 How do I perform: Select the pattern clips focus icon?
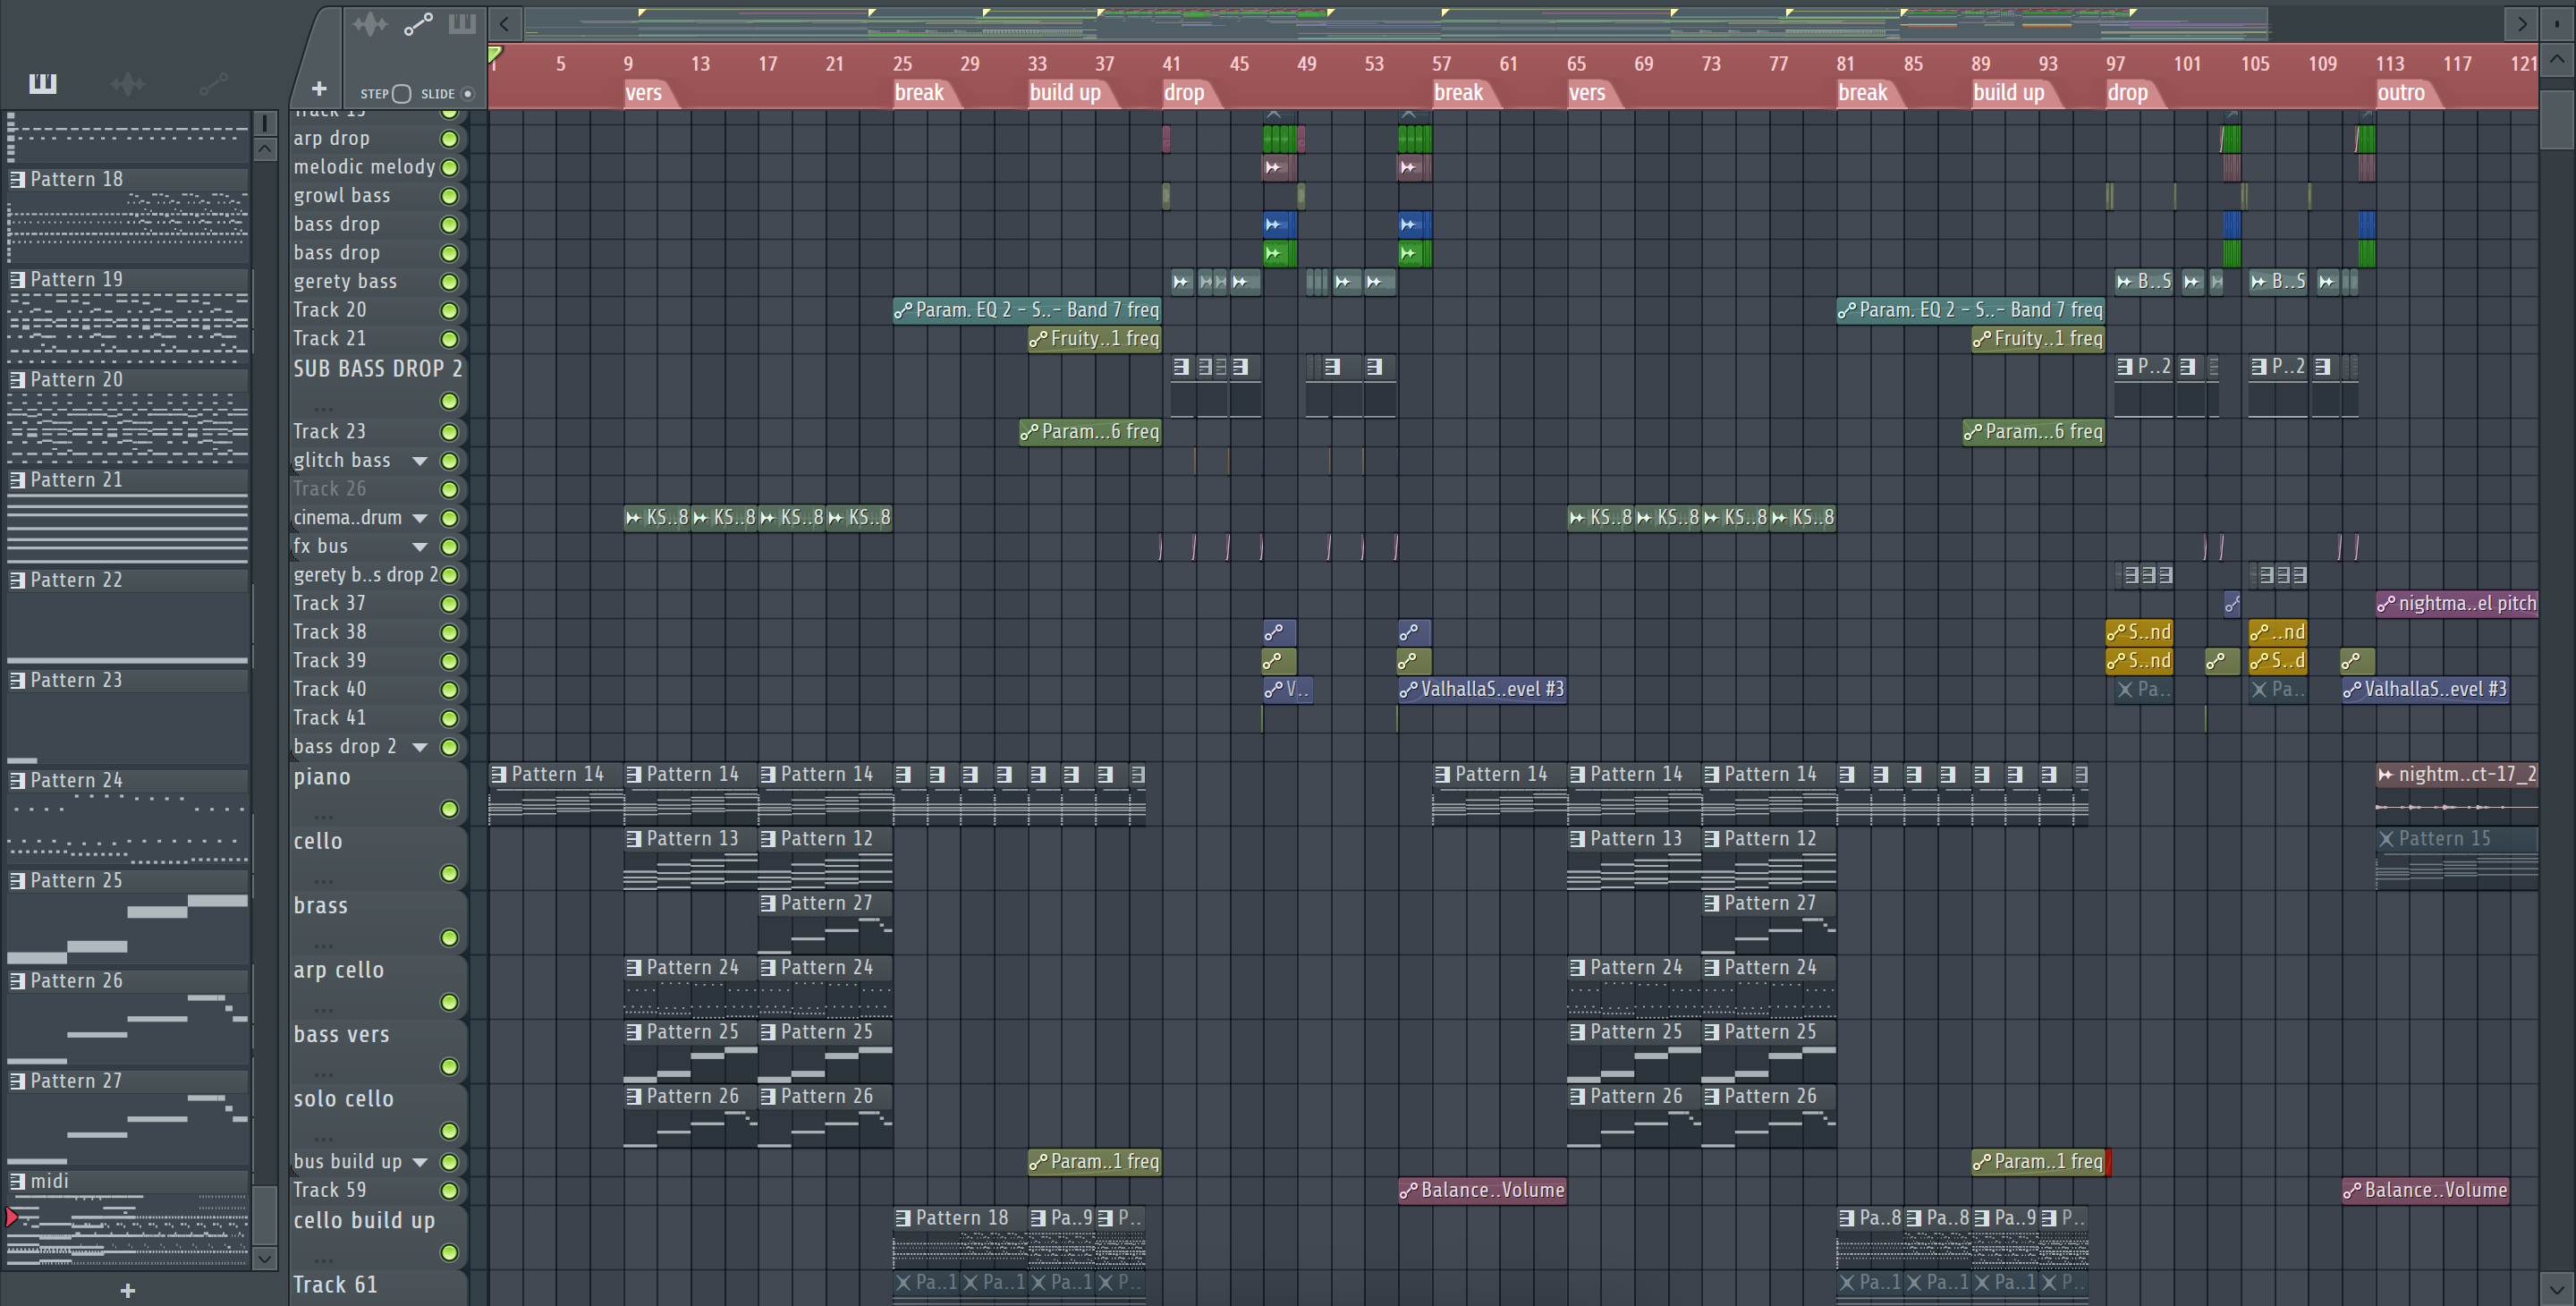pyautogui.click(x=462, y=24)
